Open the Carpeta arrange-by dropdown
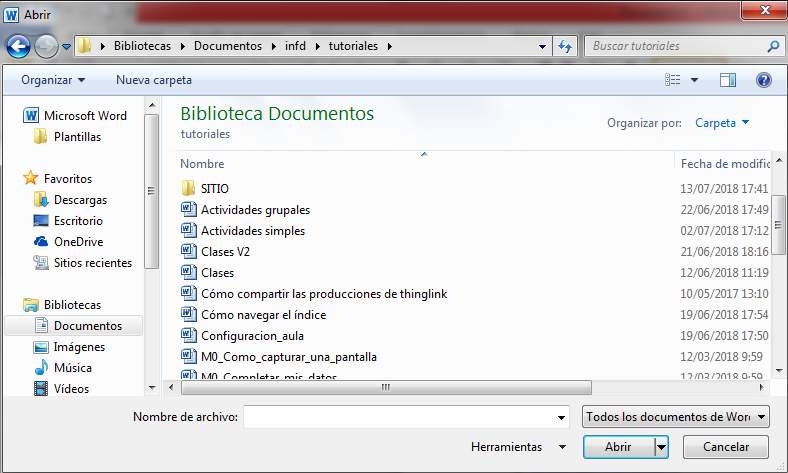 tap(722, 123)
